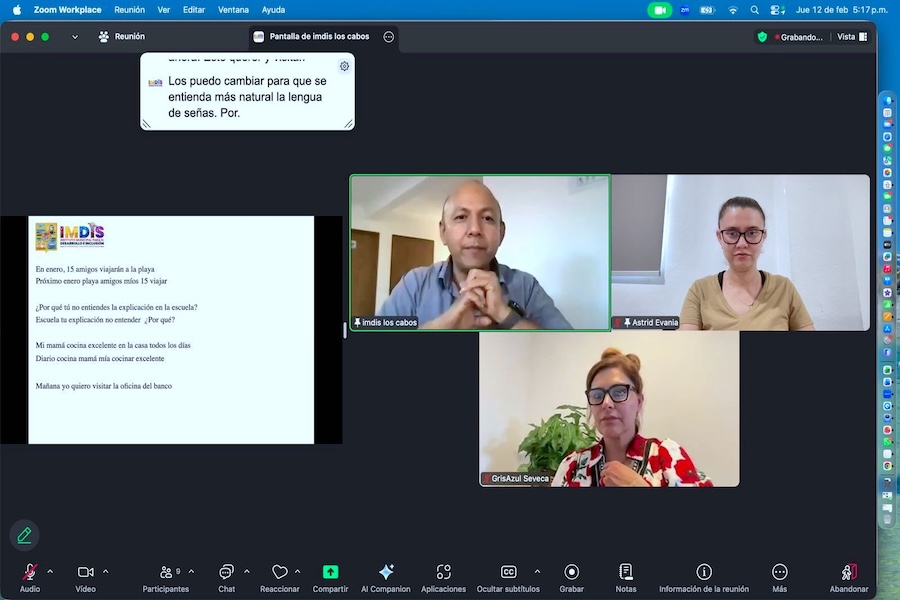900x600 pixels.
Task: Click the green annotation pencil icon
Action: (x=24, y=535)
